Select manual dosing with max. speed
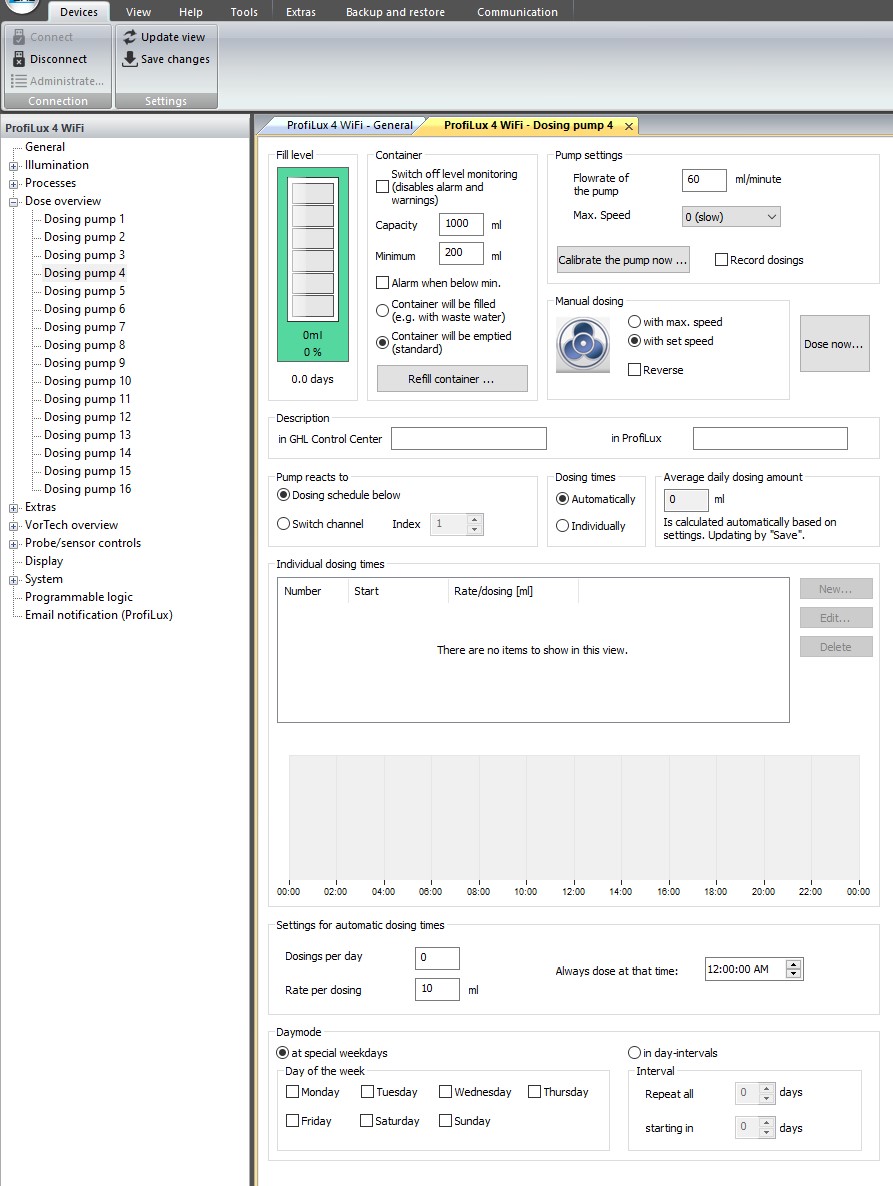893x1186 pixels. point(634,321)
